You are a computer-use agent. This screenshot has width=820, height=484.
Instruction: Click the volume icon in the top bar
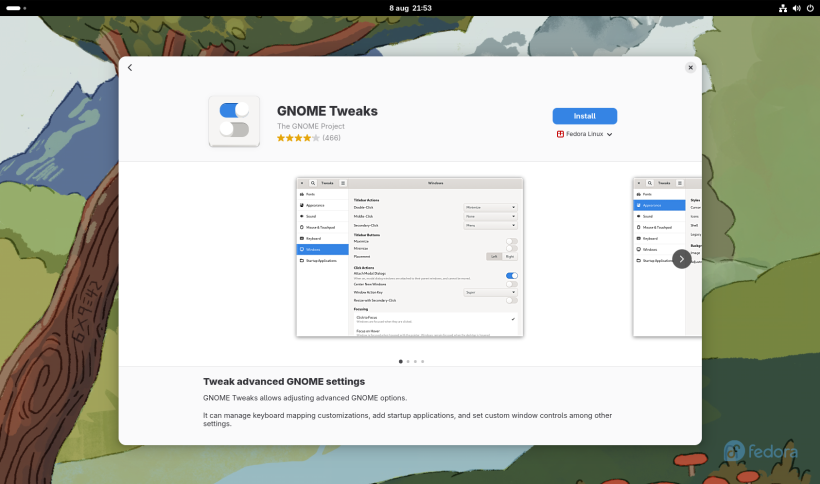[x=796, y=8]
